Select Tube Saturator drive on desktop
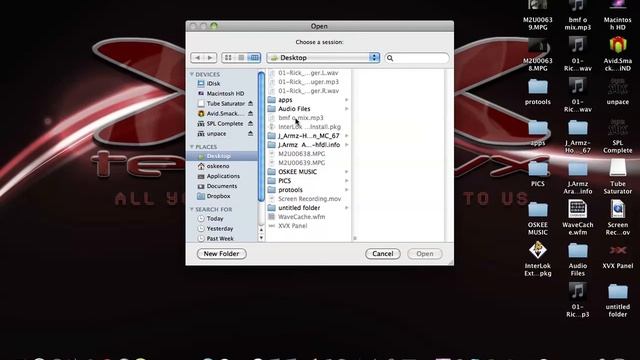This screenshot has width=640, height=360. point(618,176)
